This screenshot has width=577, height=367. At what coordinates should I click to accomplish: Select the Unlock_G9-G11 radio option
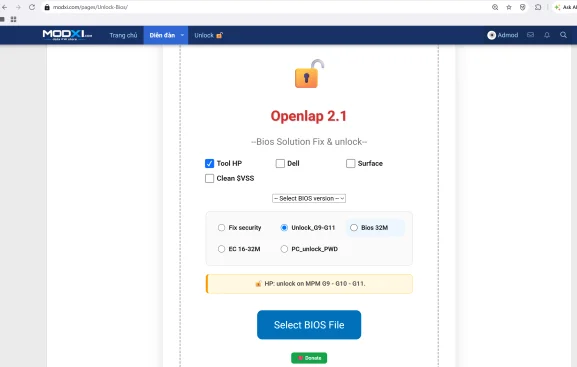click(284, 227)
